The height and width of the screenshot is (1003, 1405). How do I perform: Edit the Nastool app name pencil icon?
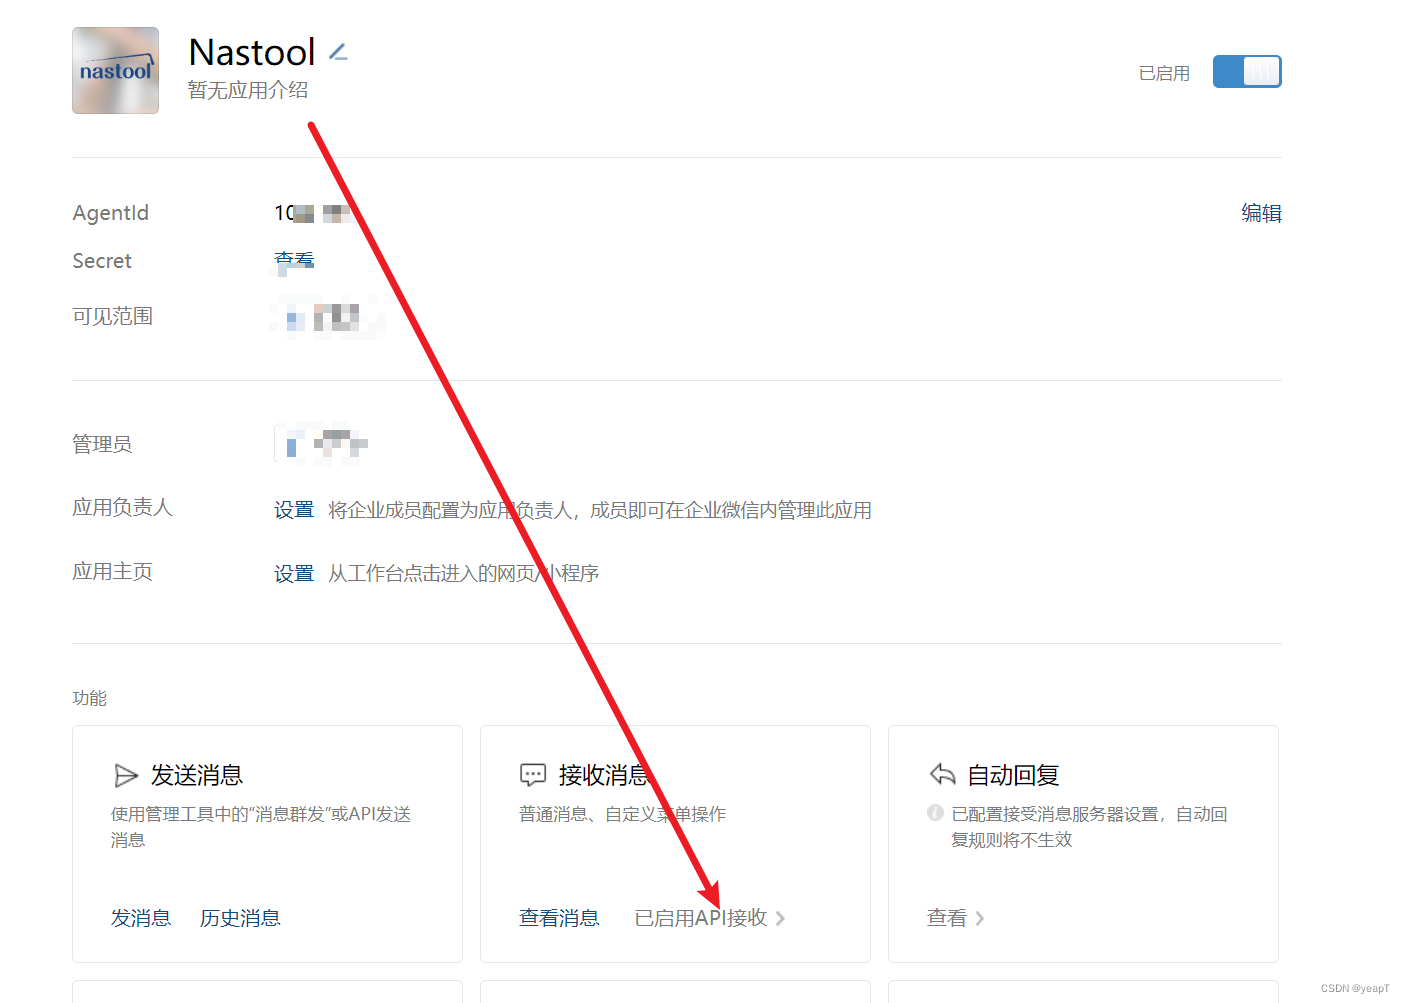coord(338,51)
